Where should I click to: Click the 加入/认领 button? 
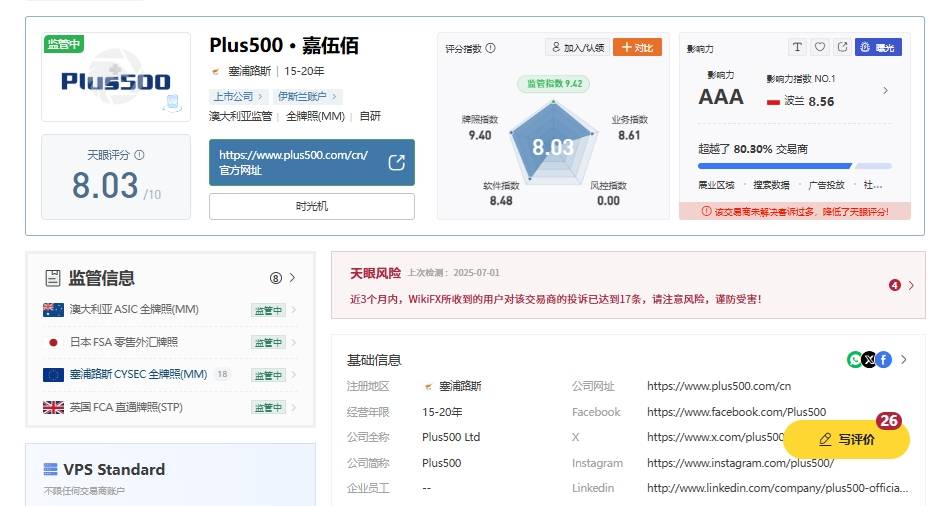[x=577, y=47]
